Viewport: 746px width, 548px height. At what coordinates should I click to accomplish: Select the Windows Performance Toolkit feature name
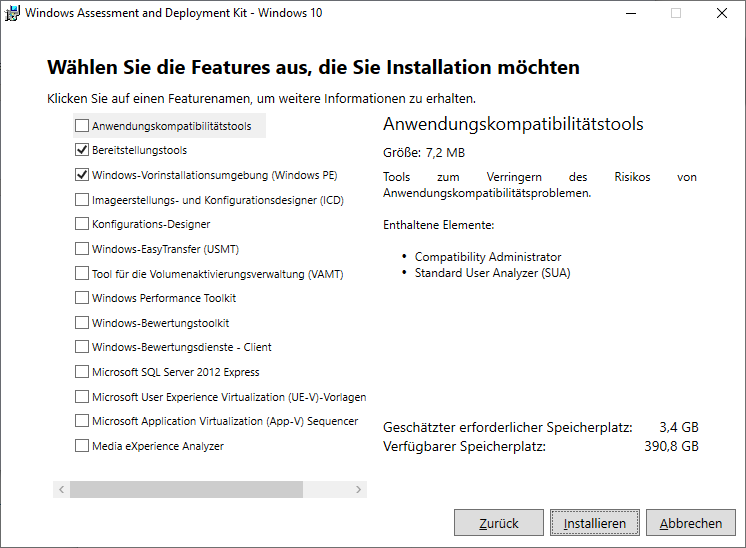coord(164,298)
